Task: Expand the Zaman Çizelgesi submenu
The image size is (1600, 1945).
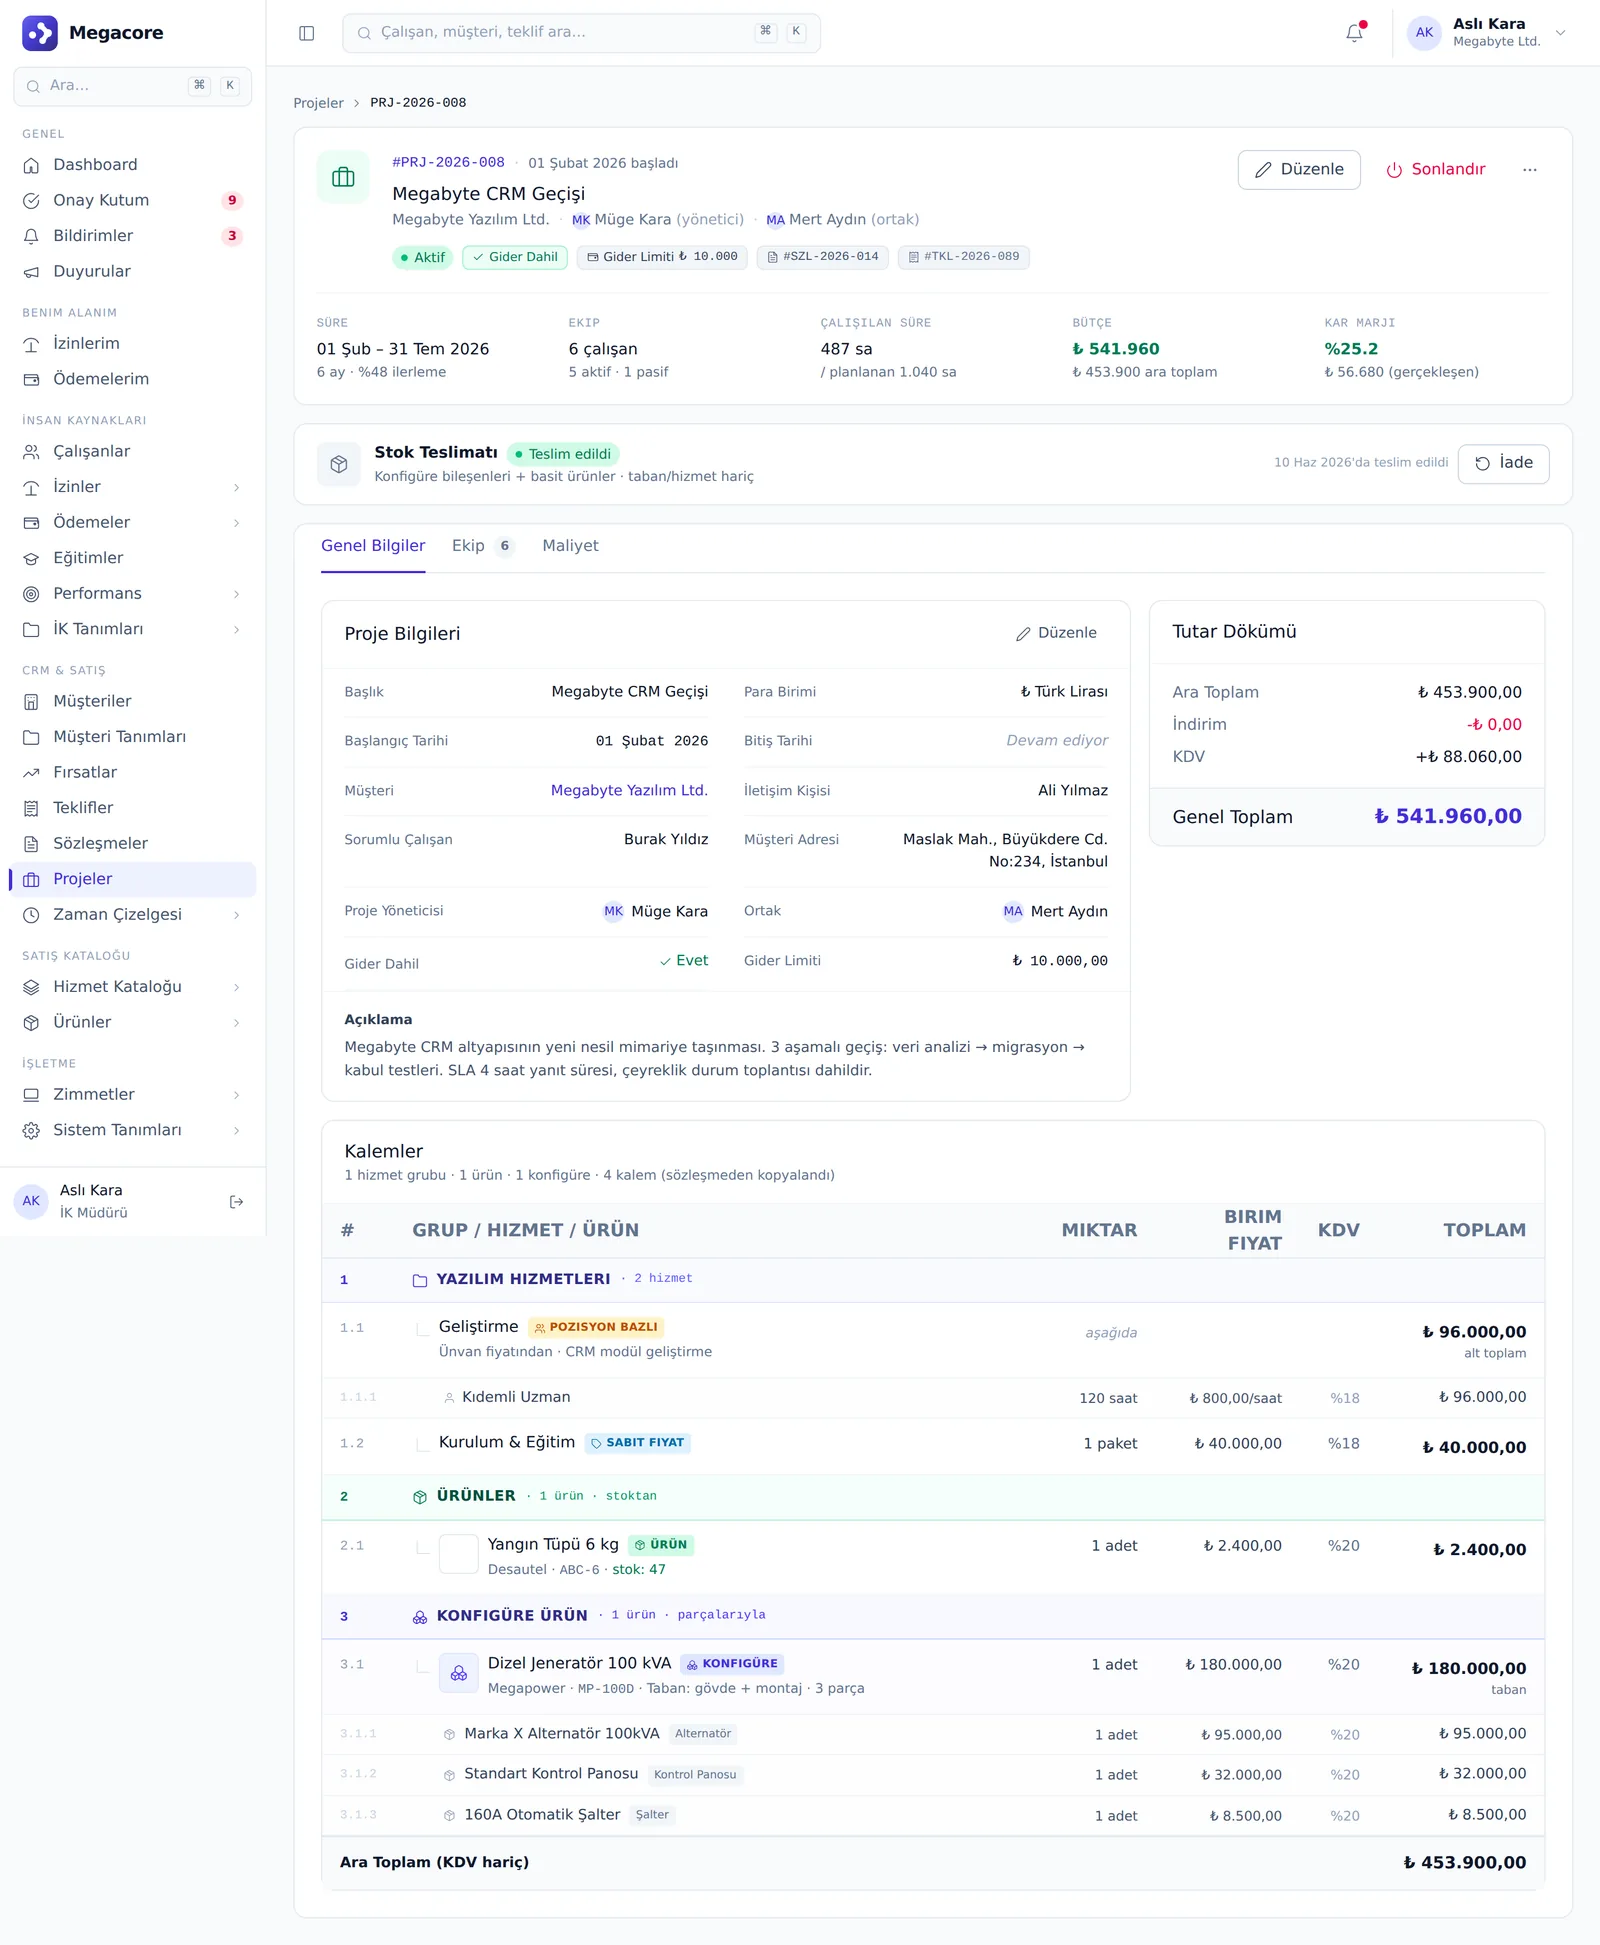Action: [237, 915]
